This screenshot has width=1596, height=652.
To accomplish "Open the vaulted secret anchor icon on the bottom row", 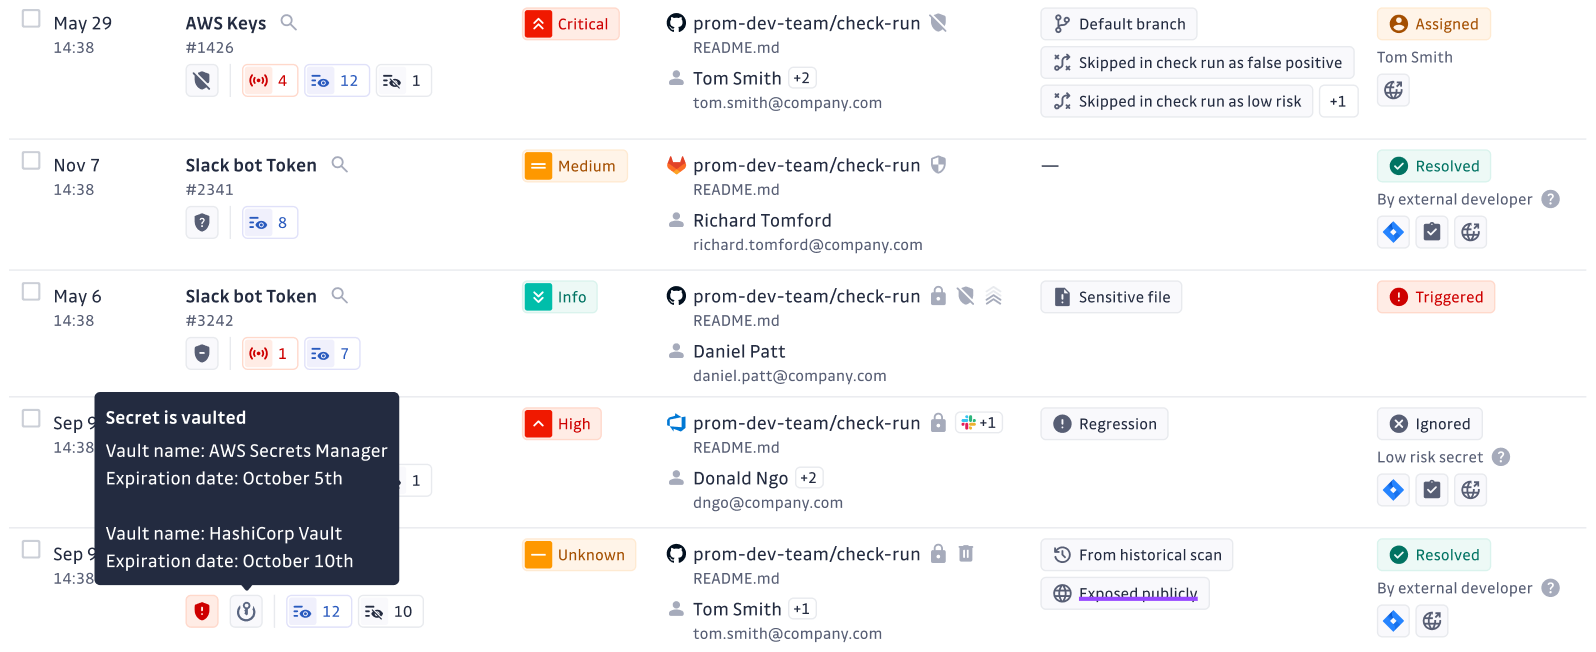I will 246,611.
